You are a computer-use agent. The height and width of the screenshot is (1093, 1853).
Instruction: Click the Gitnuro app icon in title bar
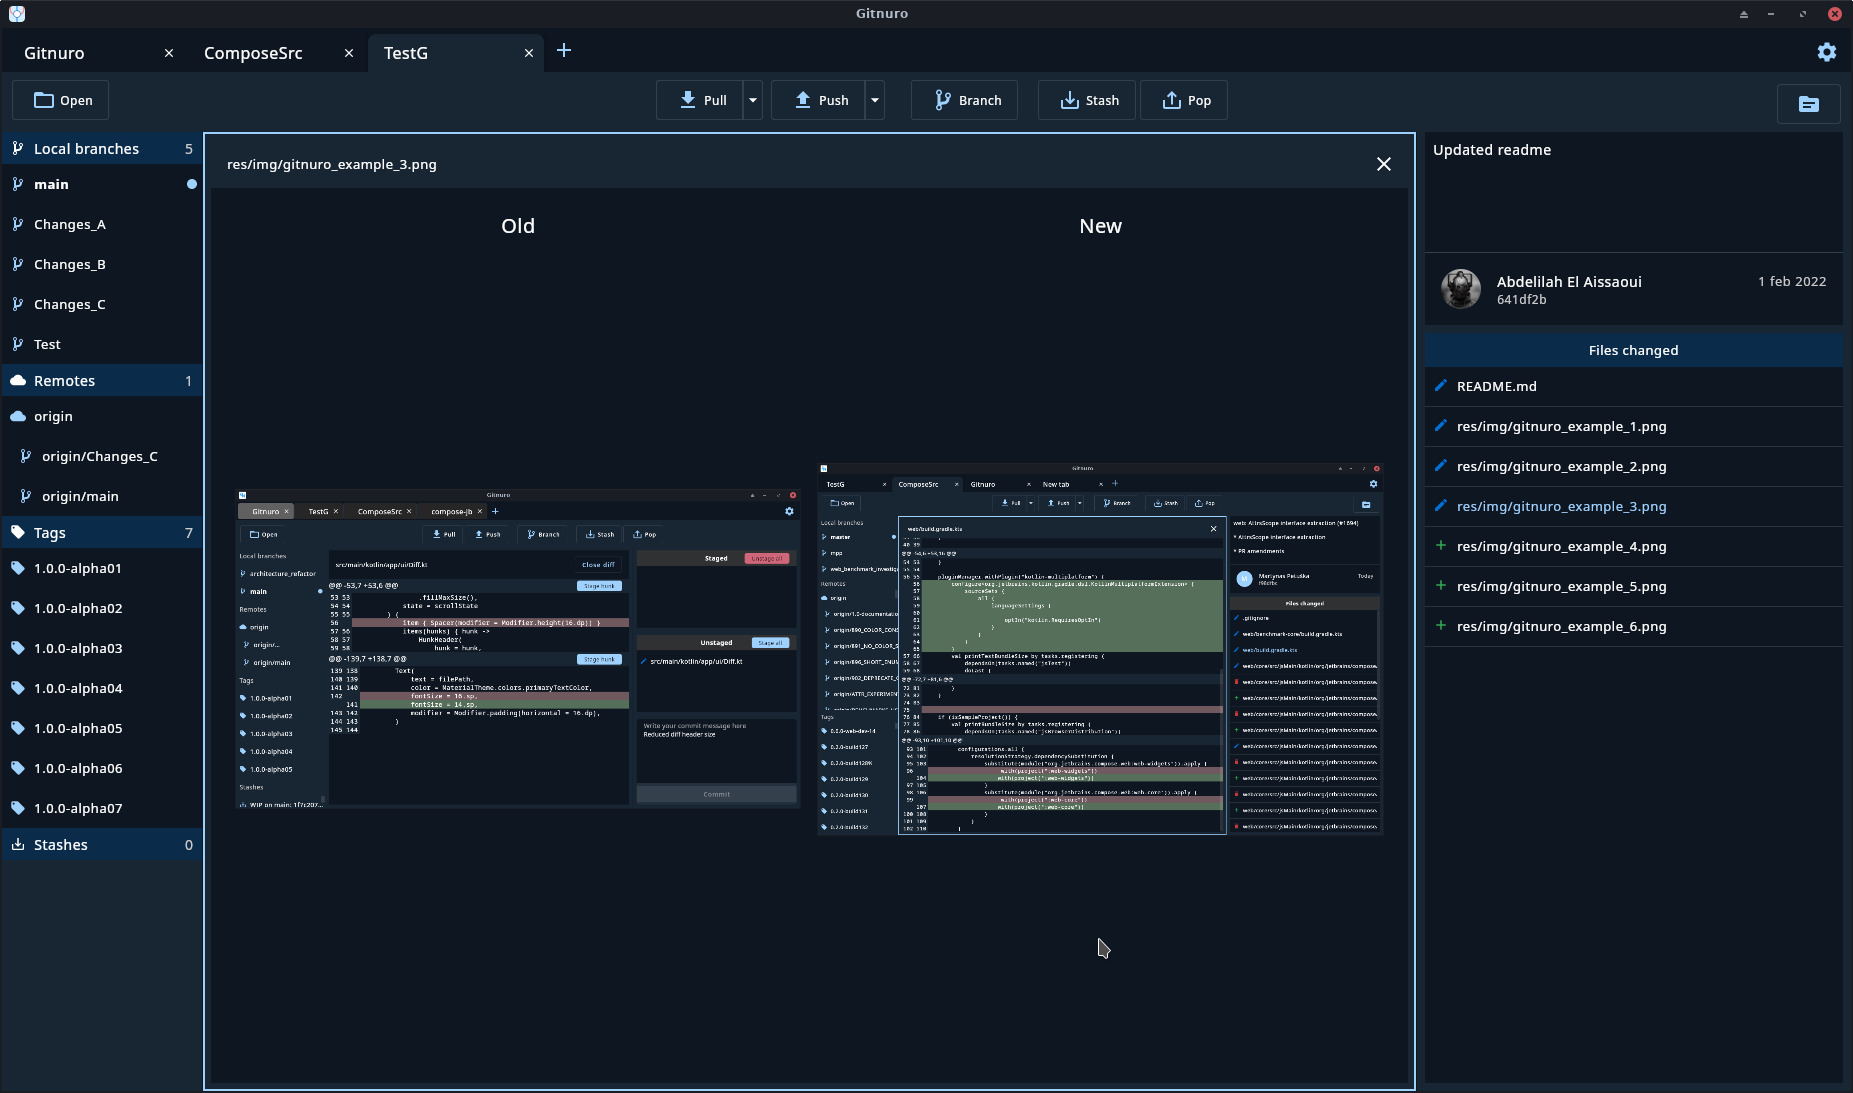pos(17,14)
